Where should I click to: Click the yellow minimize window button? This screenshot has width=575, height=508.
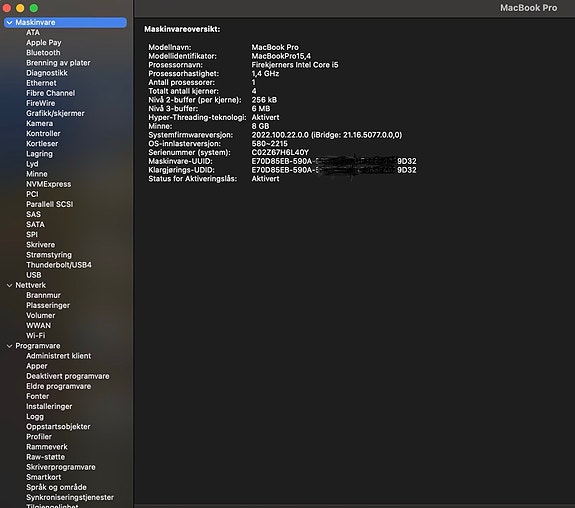click(20, 8)
